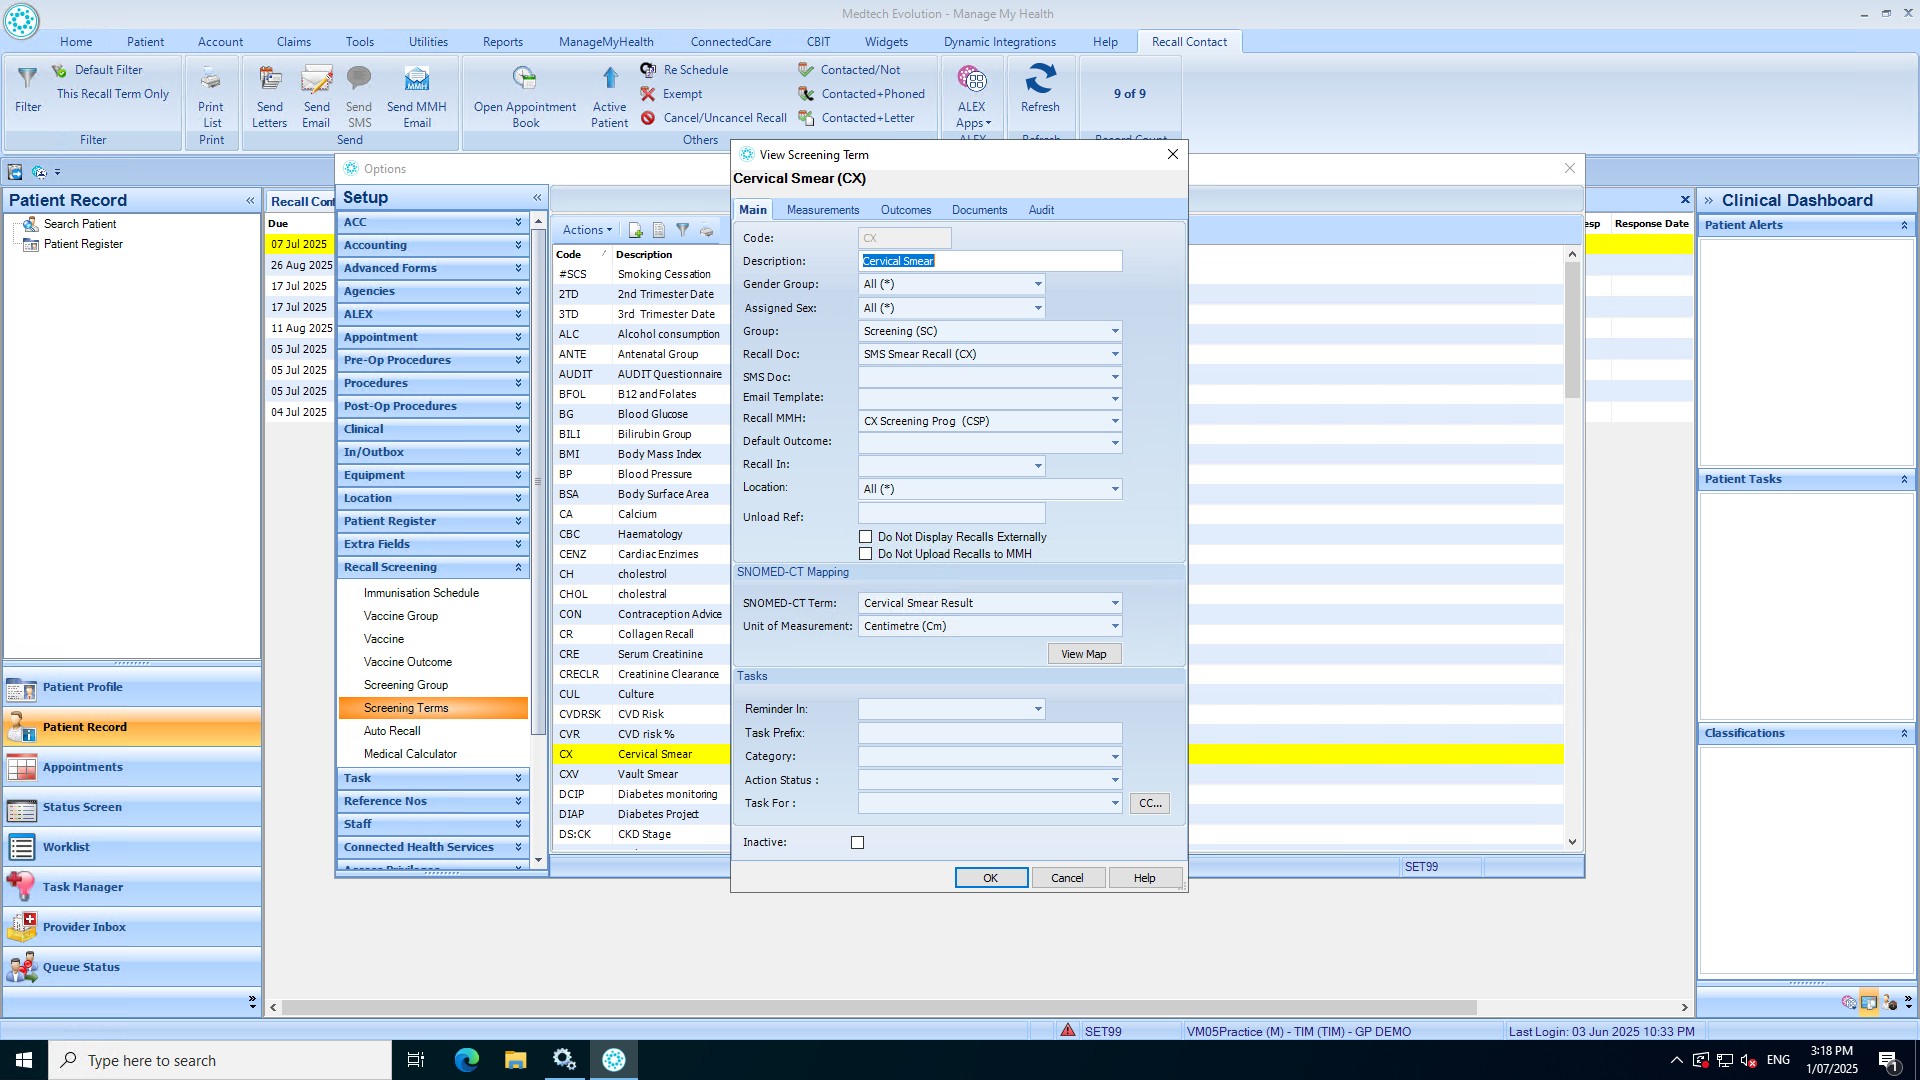
Task: Click the Print List icon
Action: tap(211, 79)
